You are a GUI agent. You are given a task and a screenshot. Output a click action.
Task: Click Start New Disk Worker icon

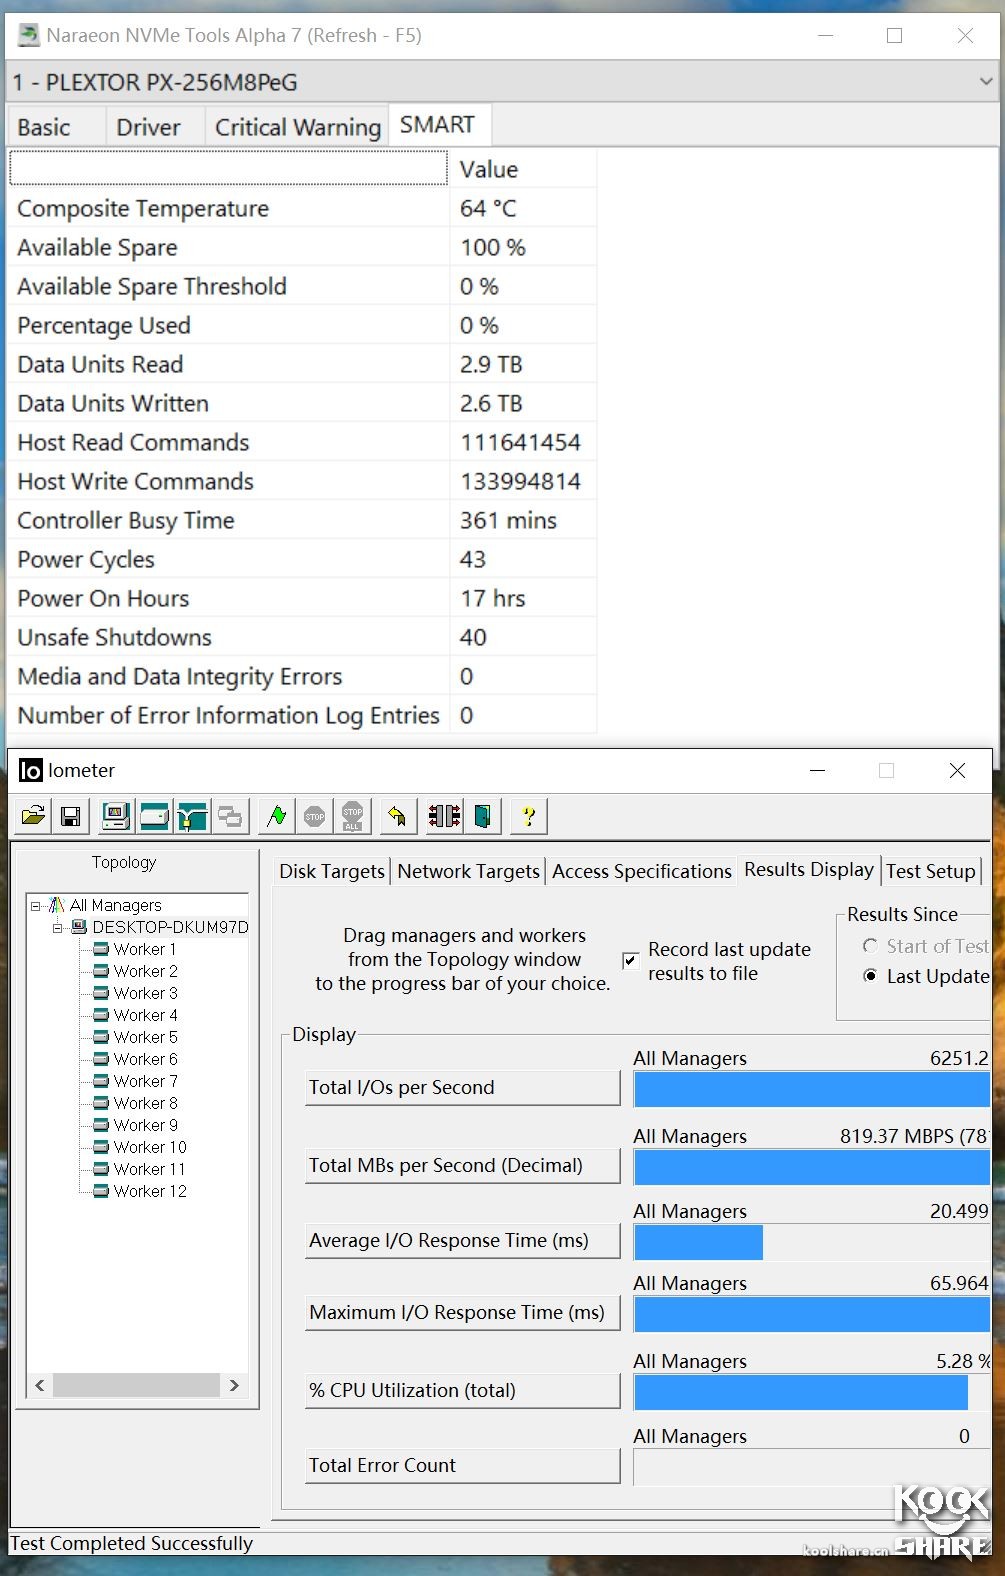pyautogui.click(x=155, y=816)
